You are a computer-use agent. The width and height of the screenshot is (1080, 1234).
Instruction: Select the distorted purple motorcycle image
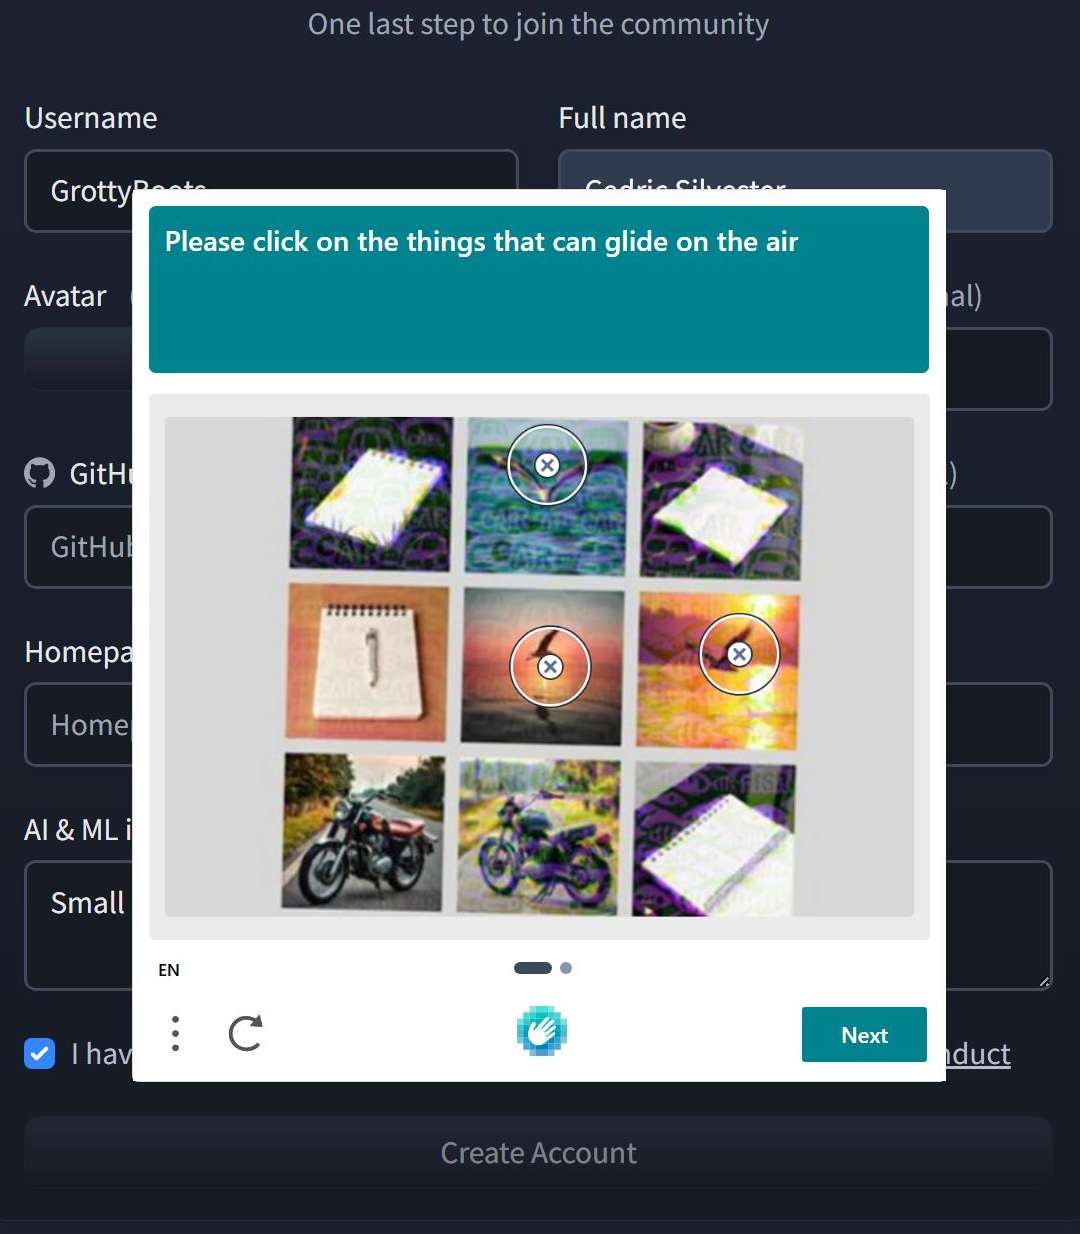pyautogui.click(x=539, y=837)
